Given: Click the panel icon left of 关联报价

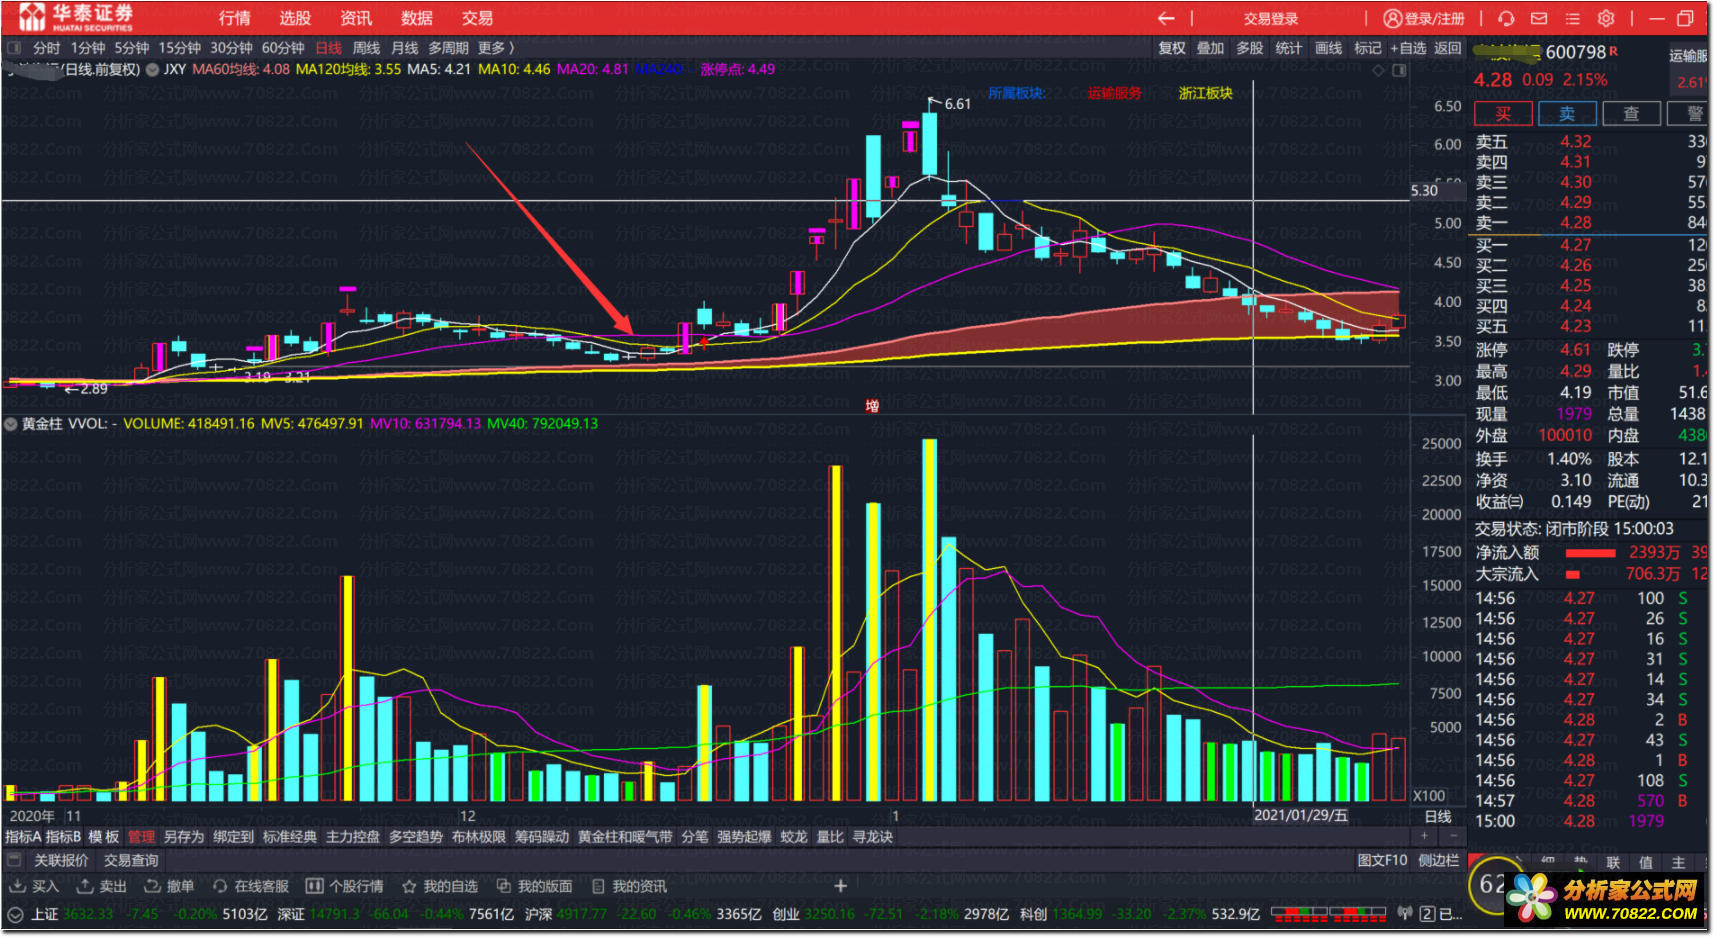Looking at the screenshot, I should pyautogui.click(x=14, y=860).
